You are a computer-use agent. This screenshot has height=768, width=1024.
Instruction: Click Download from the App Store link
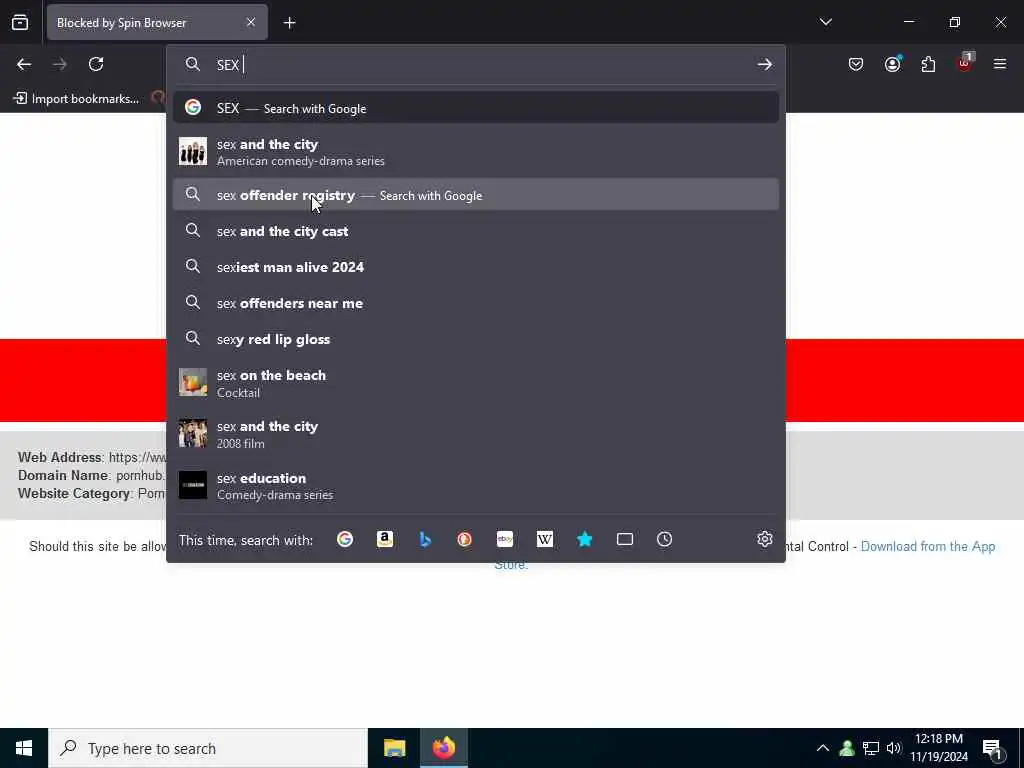[x=927, y=547]
